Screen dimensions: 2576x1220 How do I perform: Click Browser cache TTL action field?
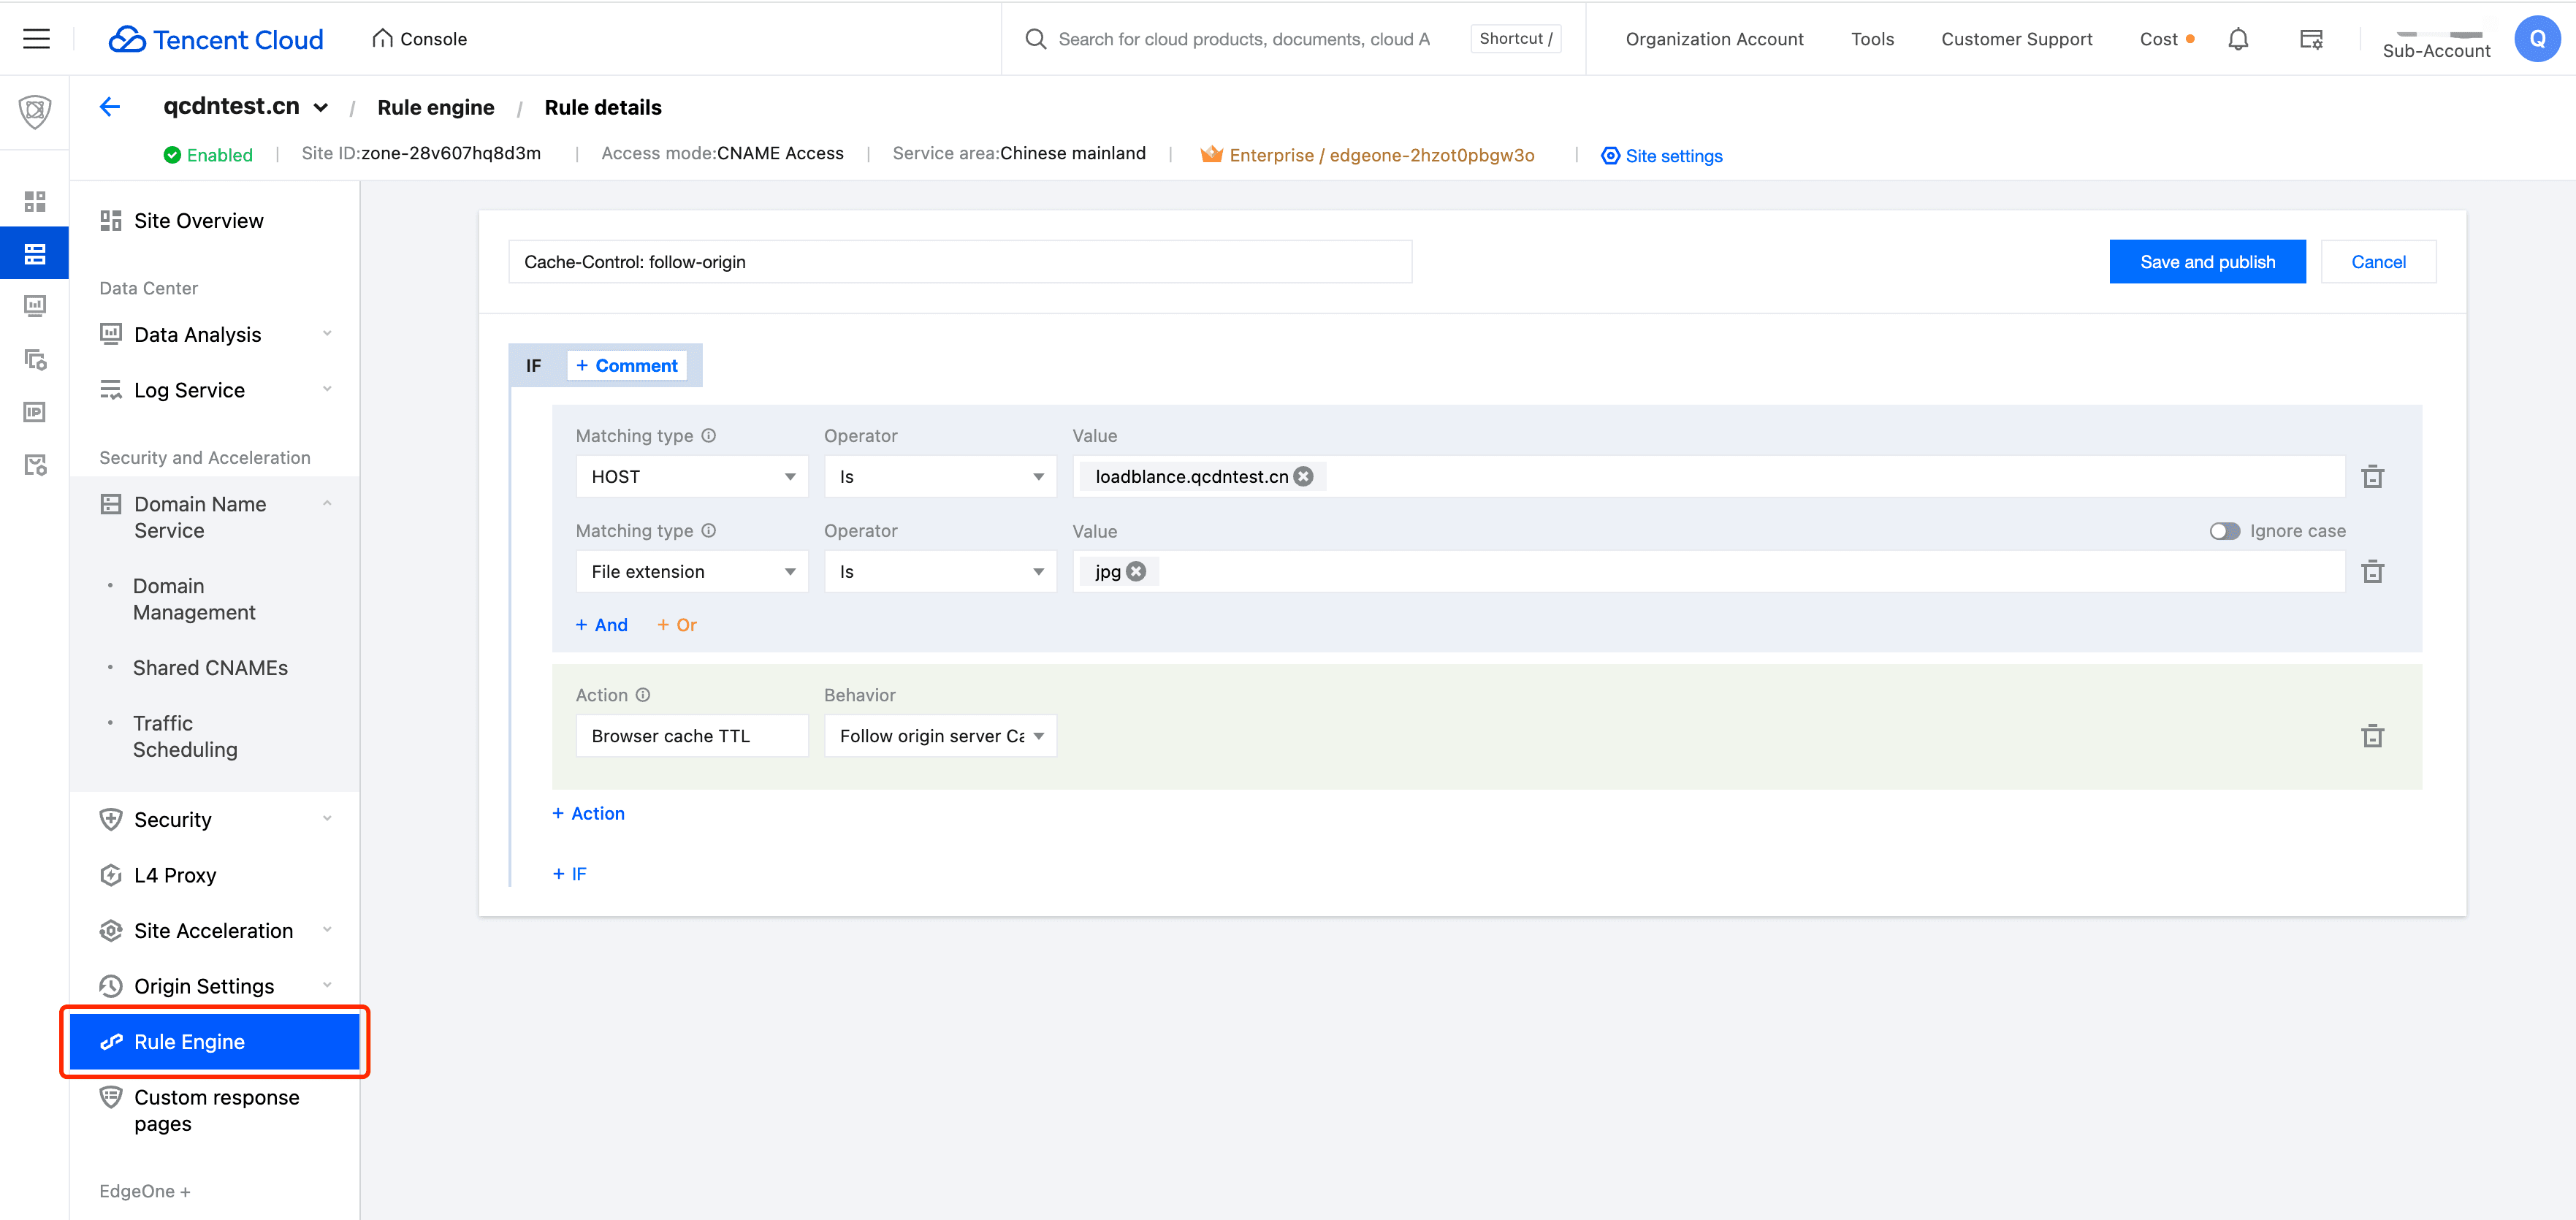click(692, 736)
